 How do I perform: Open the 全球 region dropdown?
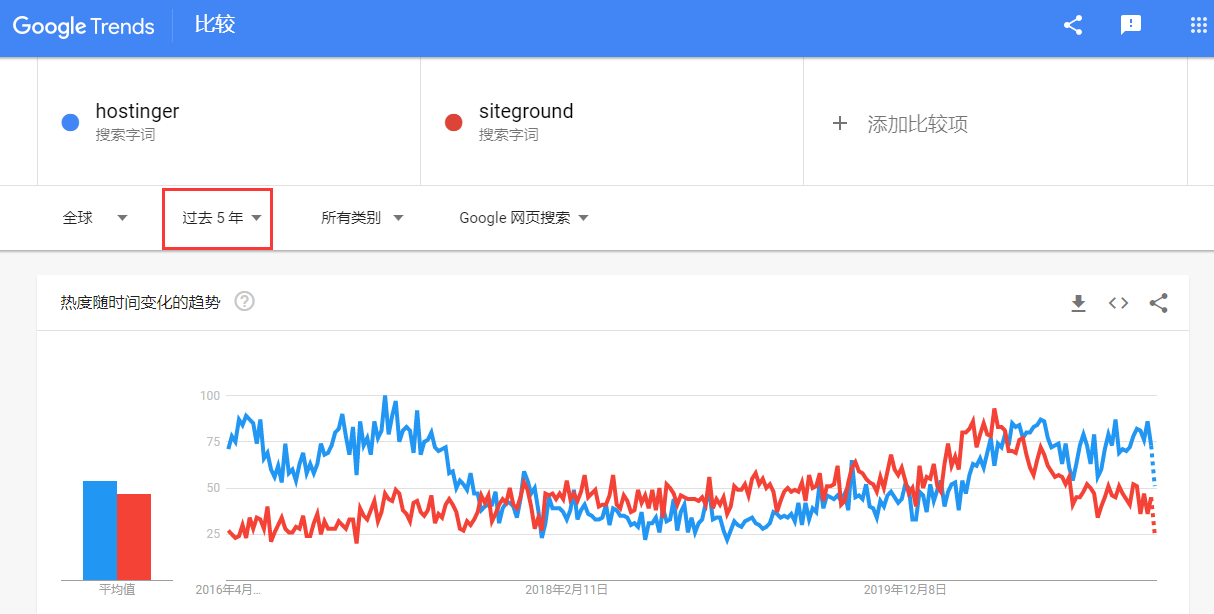coord(95,217)
